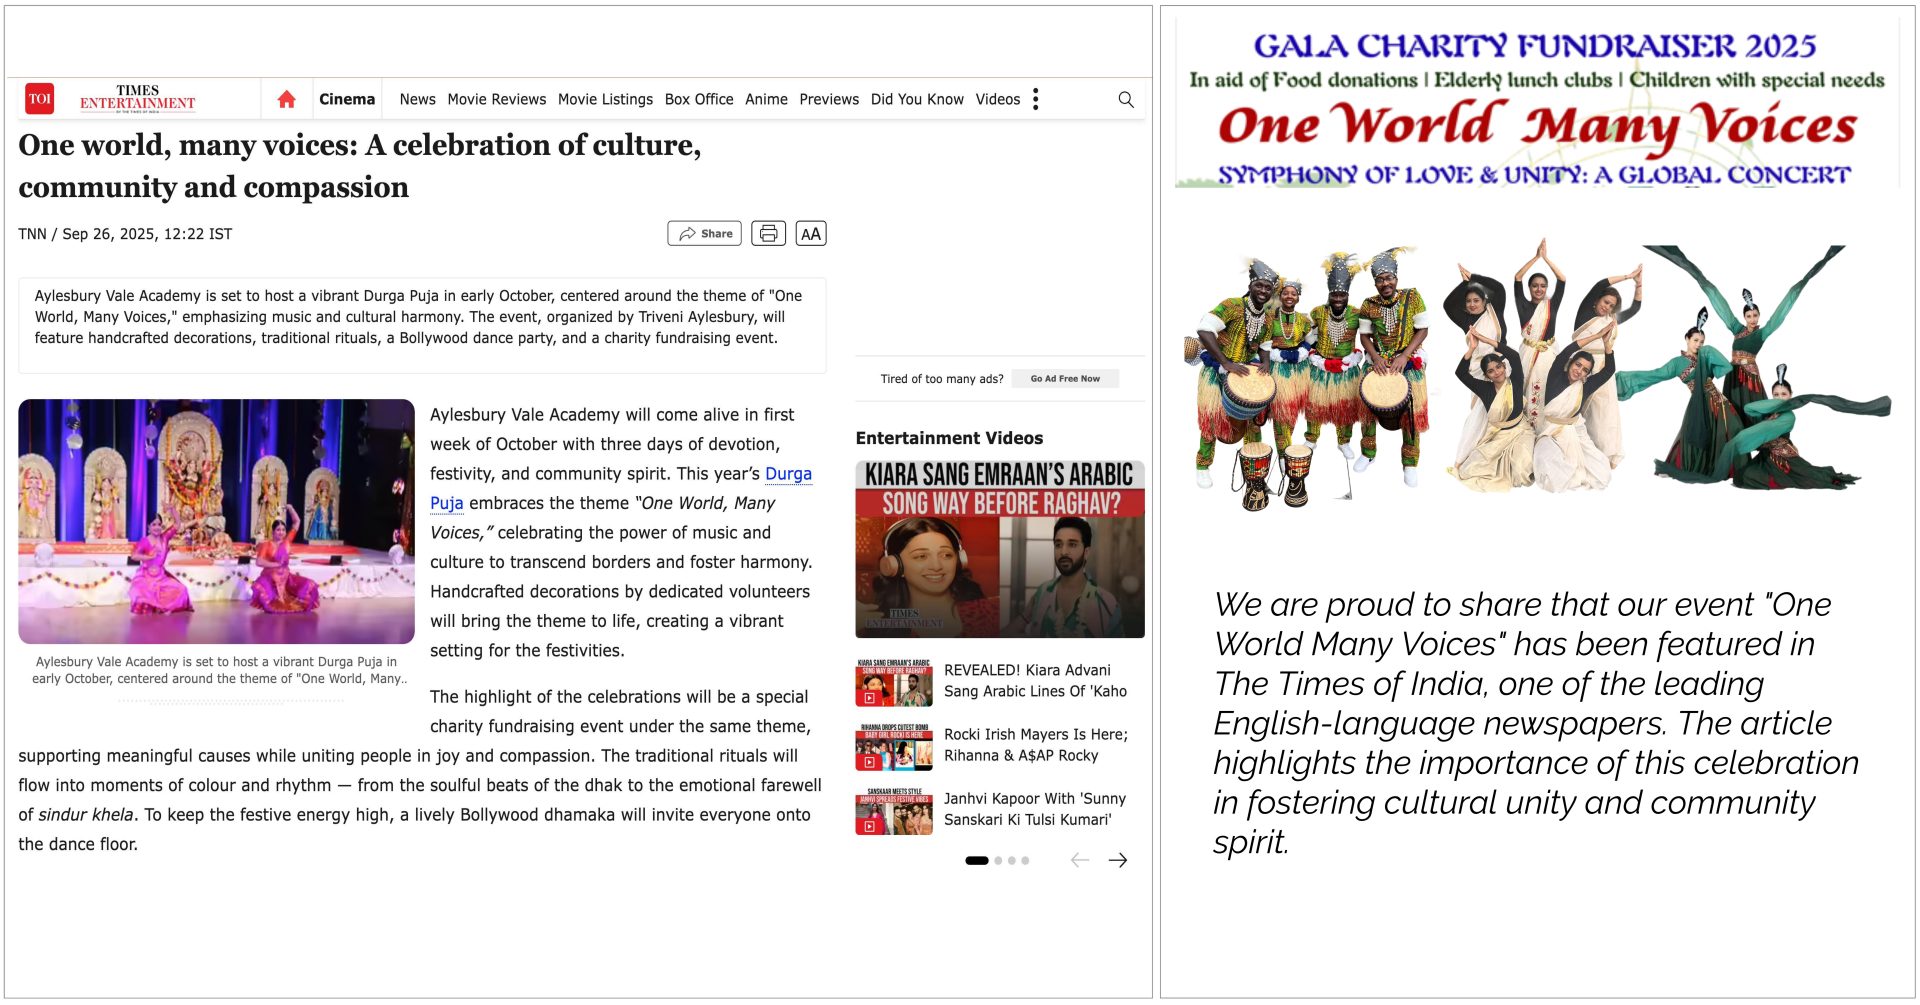Go to the home icon
Viewport: 1920px width, 1005px height.
286,99
